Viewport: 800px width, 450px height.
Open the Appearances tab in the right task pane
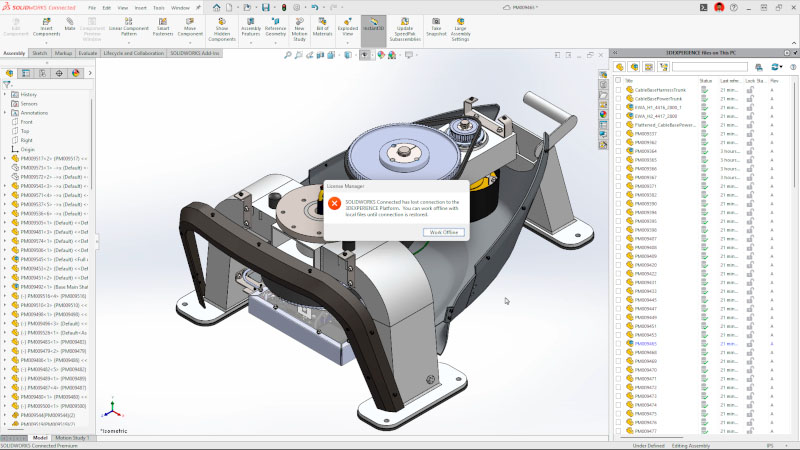[603, 113]
